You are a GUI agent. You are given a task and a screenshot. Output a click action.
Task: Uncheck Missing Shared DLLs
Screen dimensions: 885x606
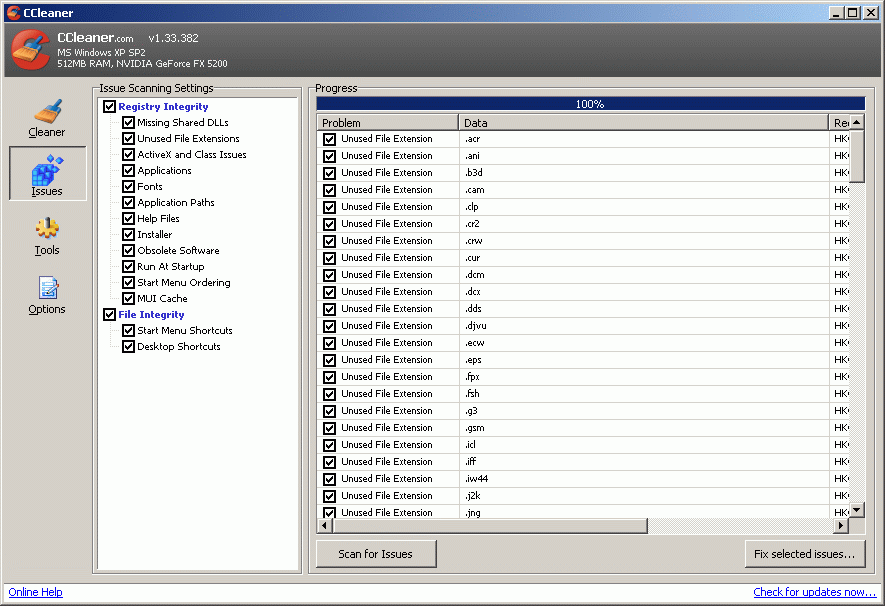[129, 122]
